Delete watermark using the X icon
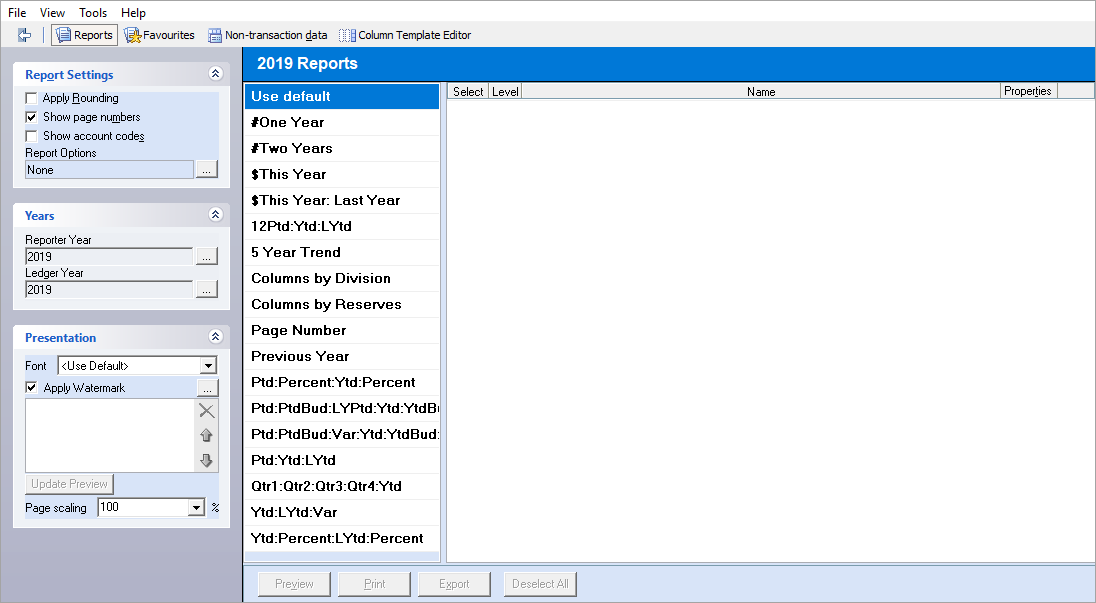 click(x=207, y=410)
